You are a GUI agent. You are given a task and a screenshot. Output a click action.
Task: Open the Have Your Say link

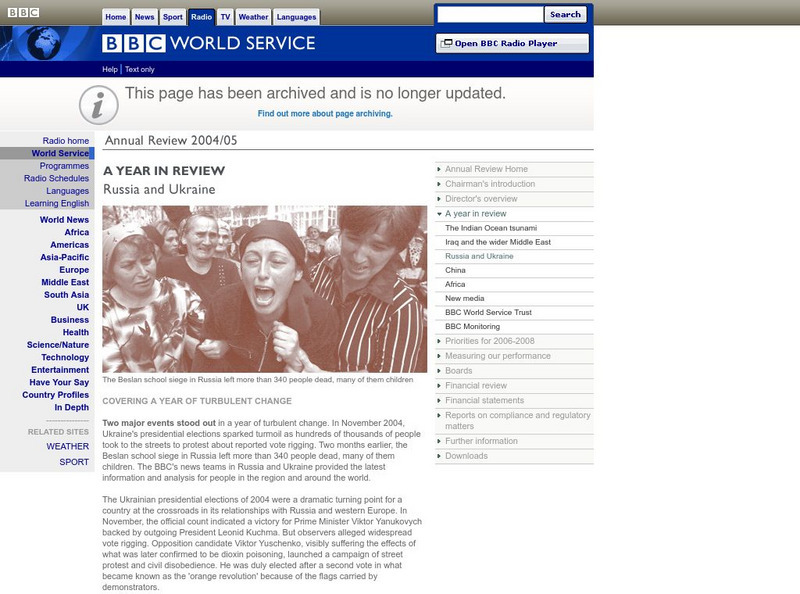59,382
